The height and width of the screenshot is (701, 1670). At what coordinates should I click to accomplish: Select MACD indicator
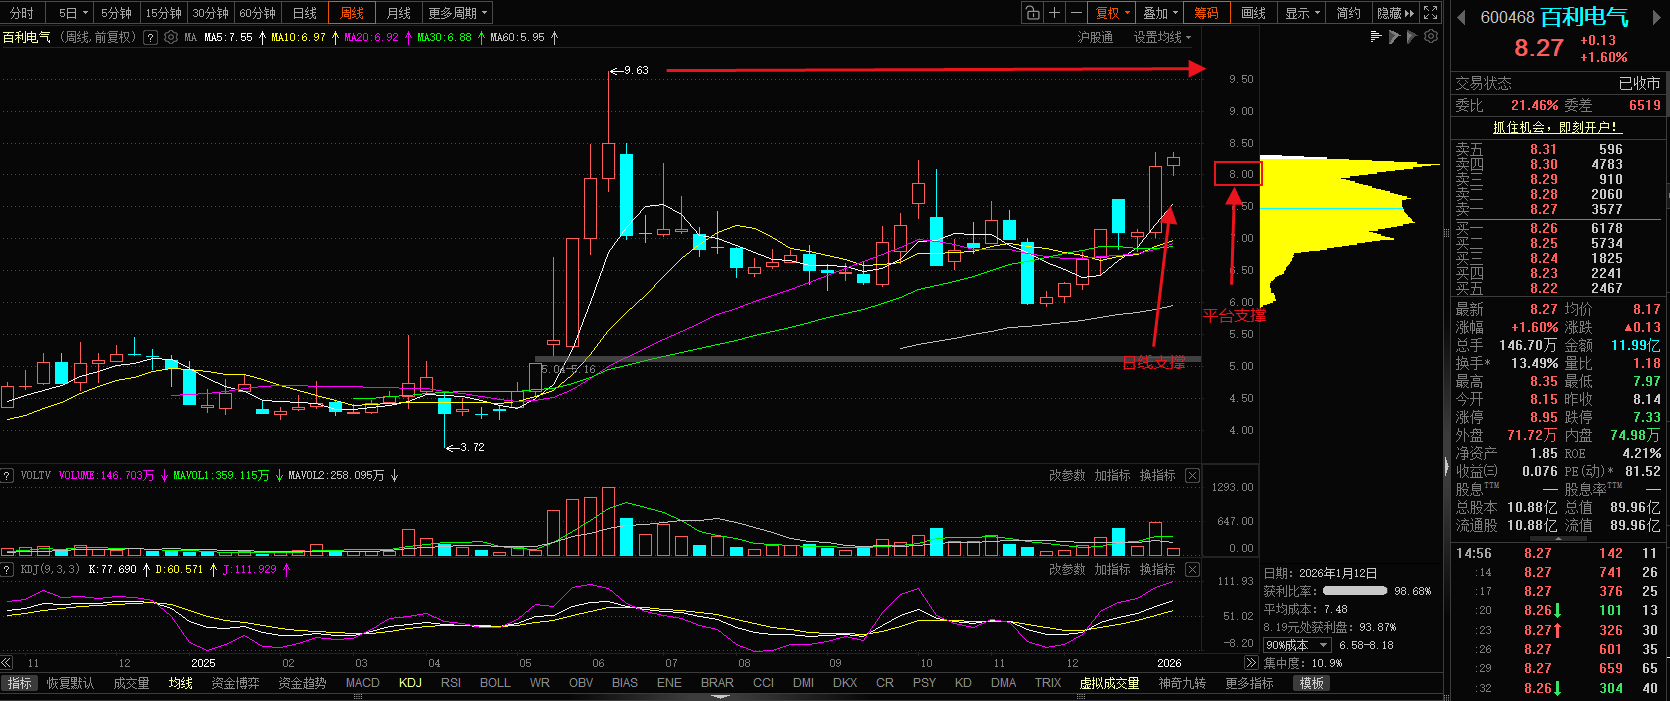coord(362,683)
